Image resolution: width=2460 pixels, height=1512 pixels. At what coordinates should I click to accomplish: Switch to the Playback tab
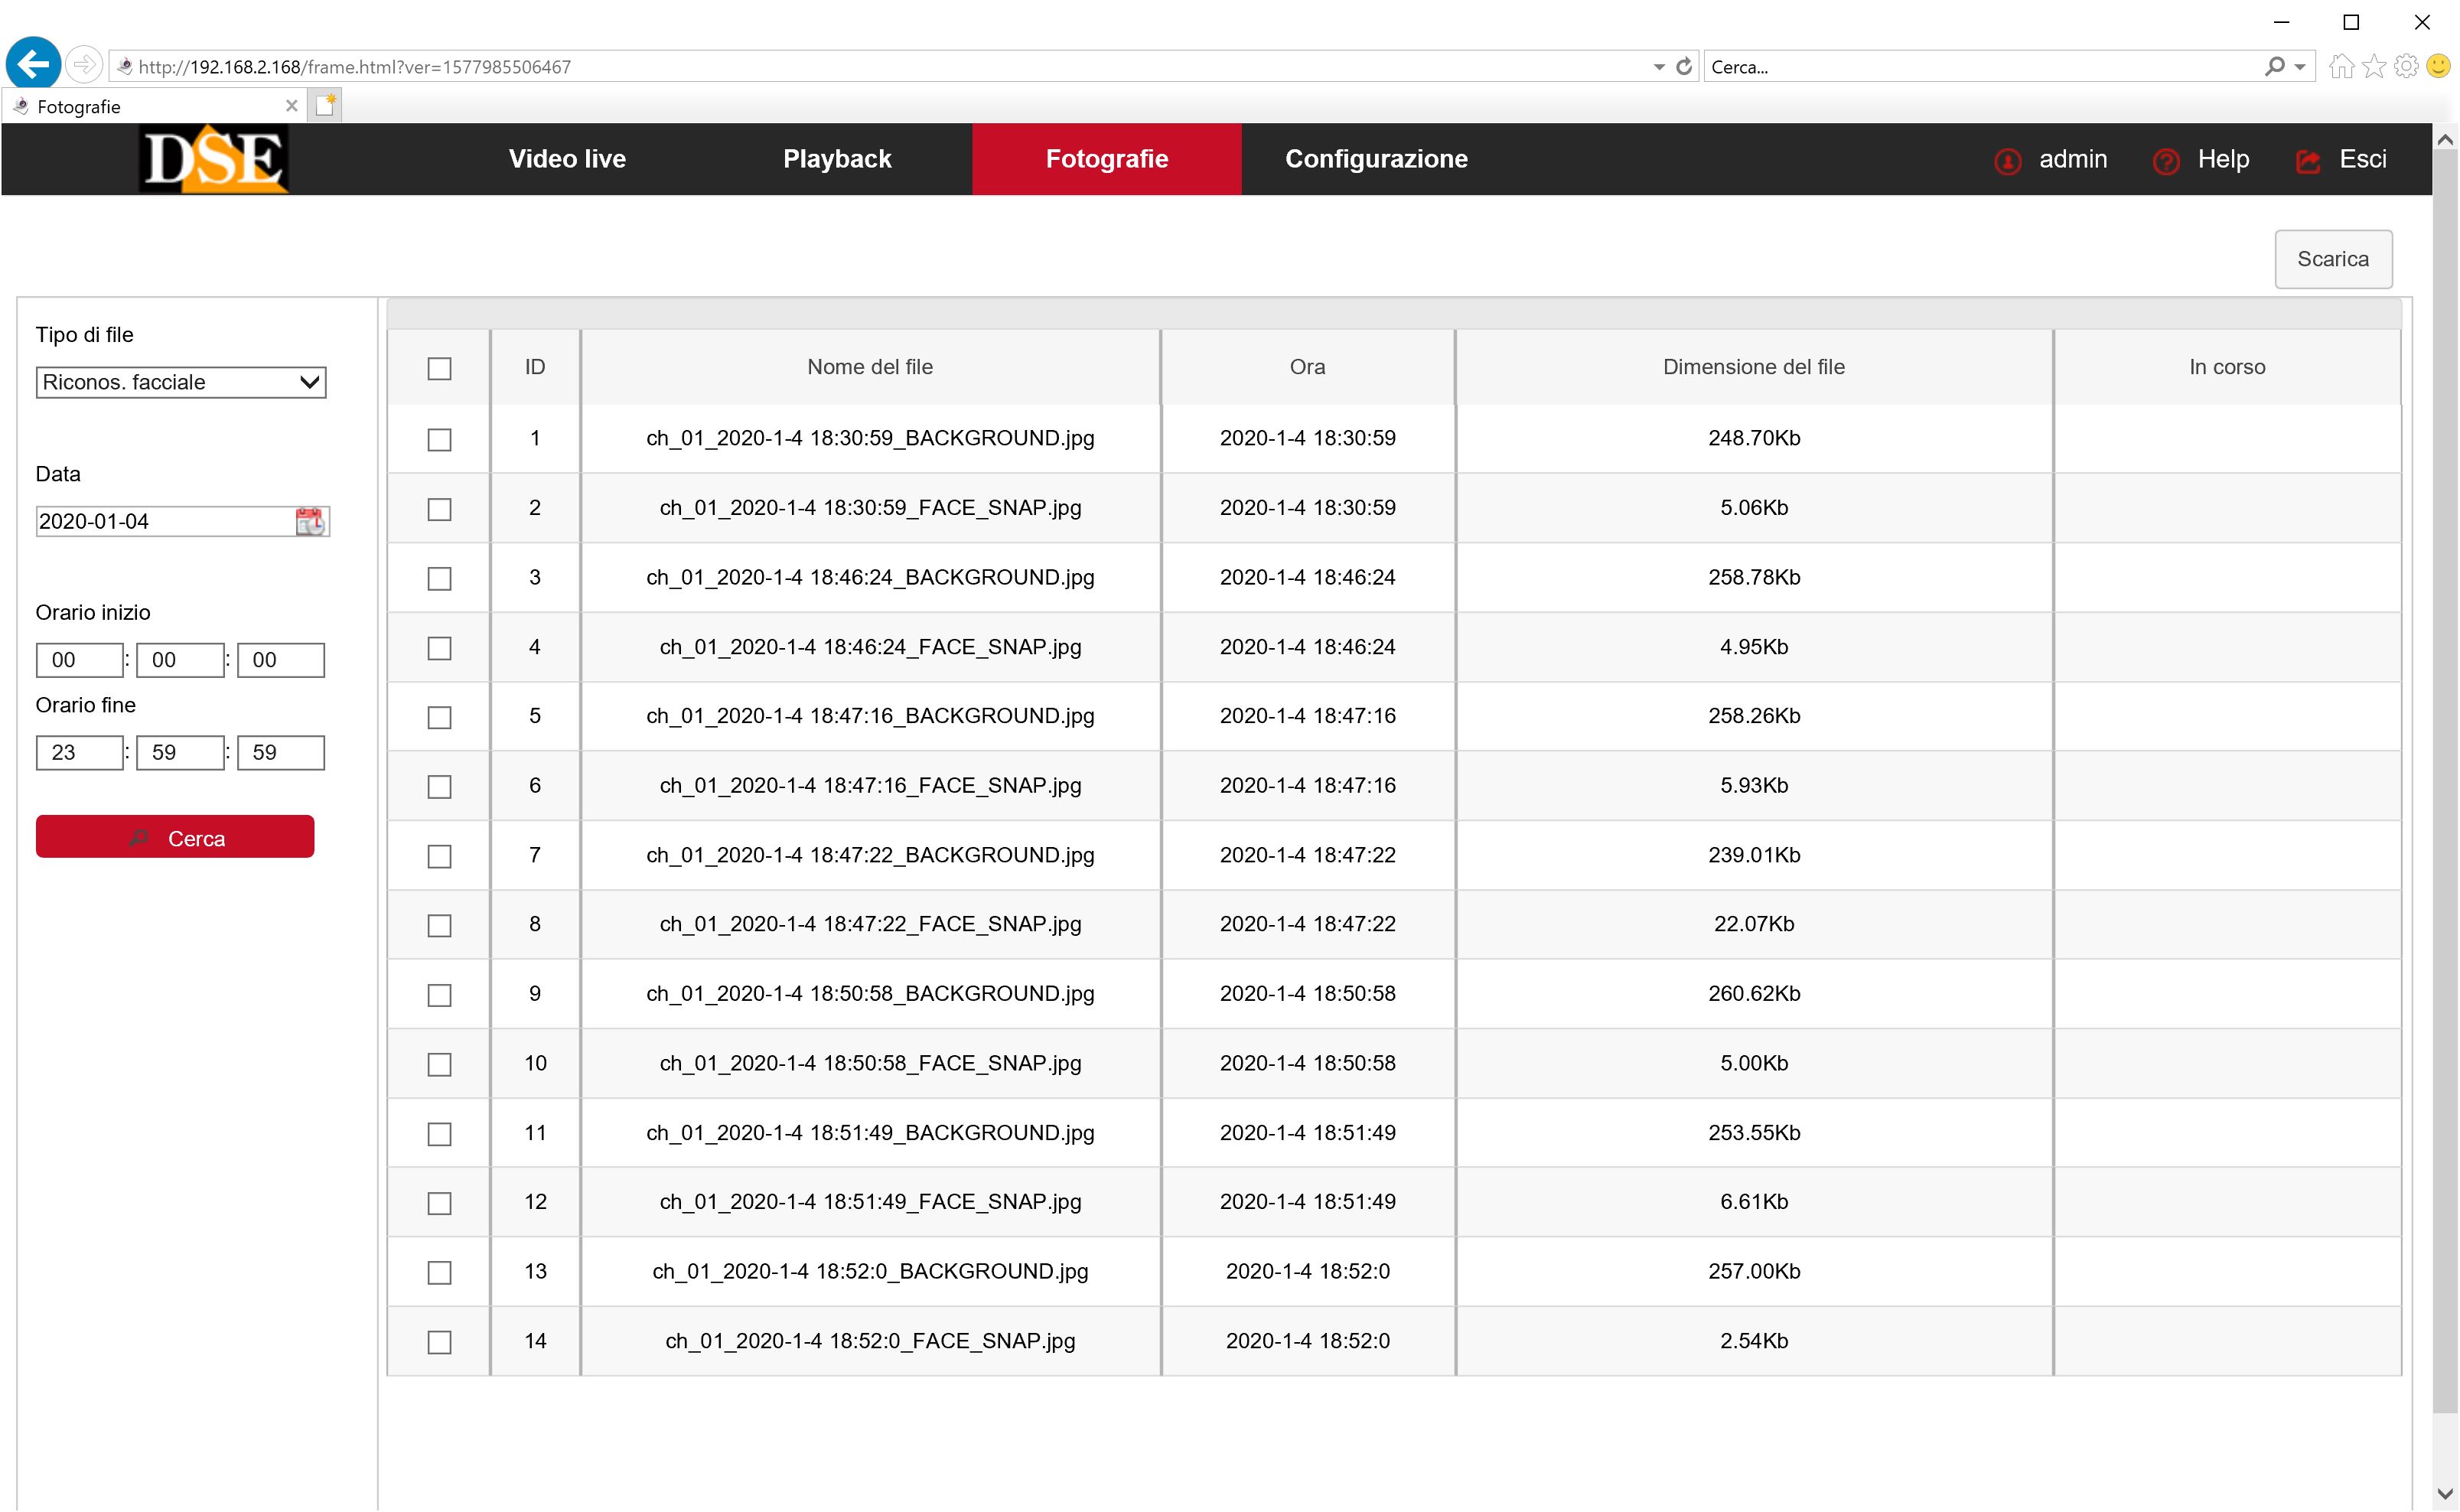(837, 159)
